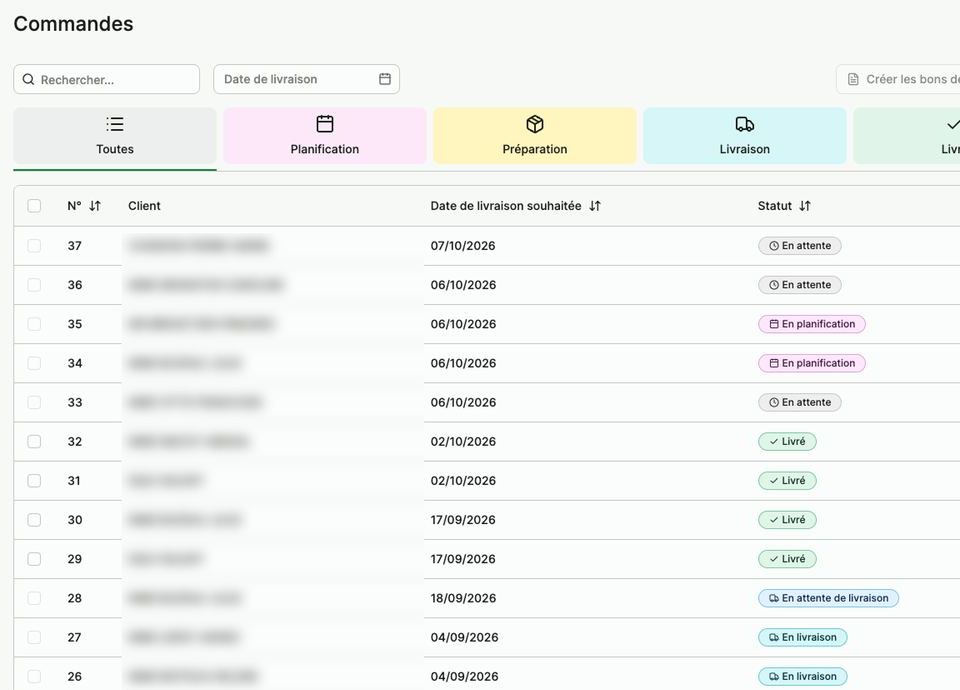Screen dimensions: 960x690
Task: Toggle the select-all orders checkbox
Action: point(34,206)
